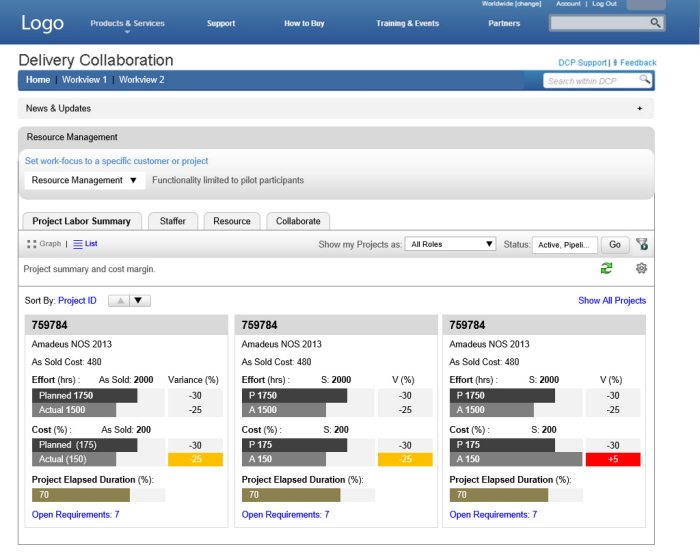Select the Resource tab

tap(232, 221)
